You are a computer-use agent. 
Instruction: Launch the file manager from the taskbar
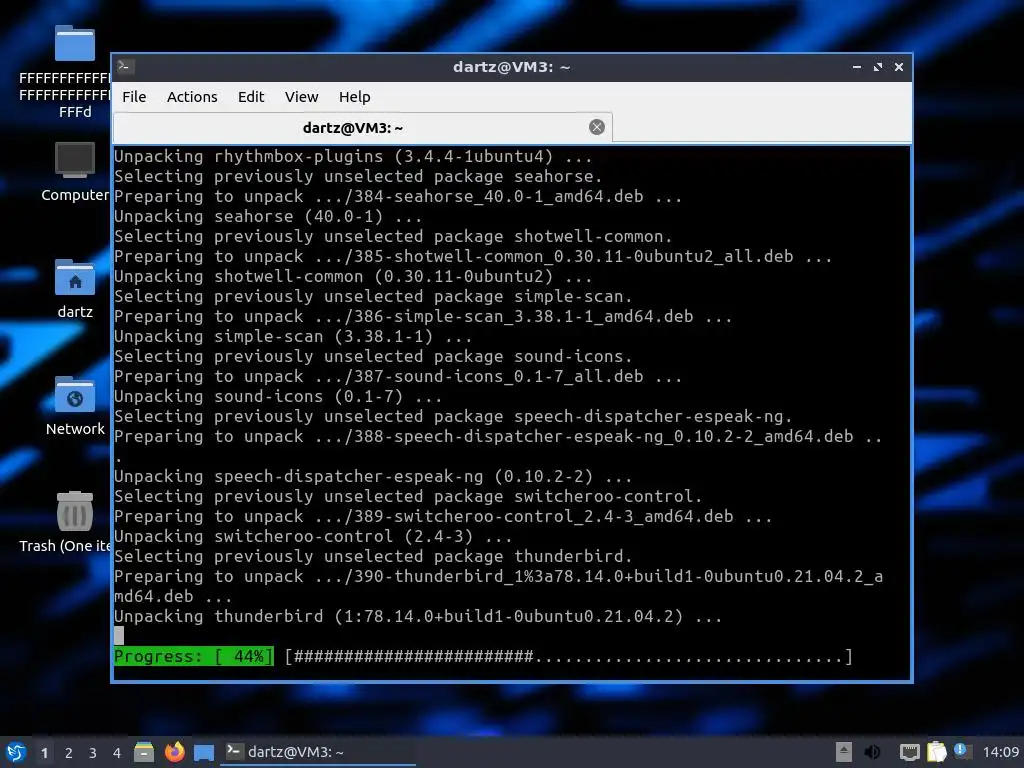pos(144,752)
